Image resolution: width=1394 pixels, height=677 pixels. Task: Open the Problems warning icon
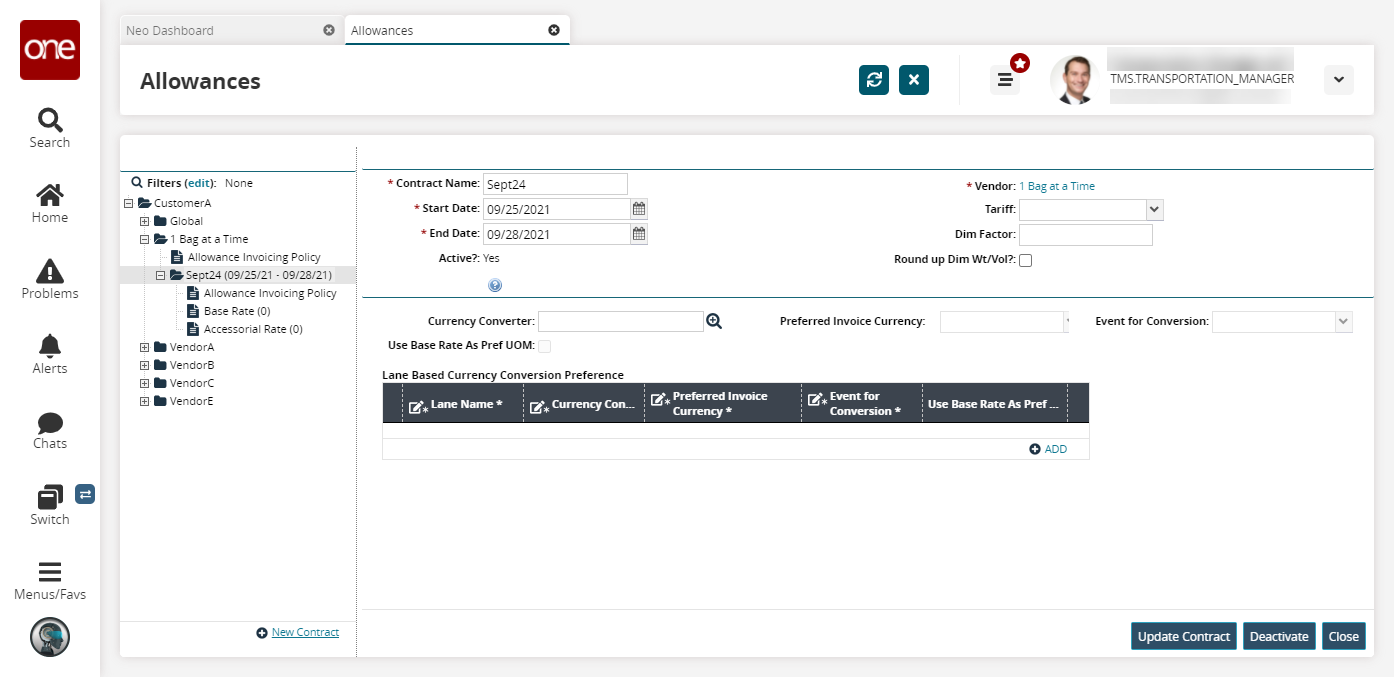49,271
